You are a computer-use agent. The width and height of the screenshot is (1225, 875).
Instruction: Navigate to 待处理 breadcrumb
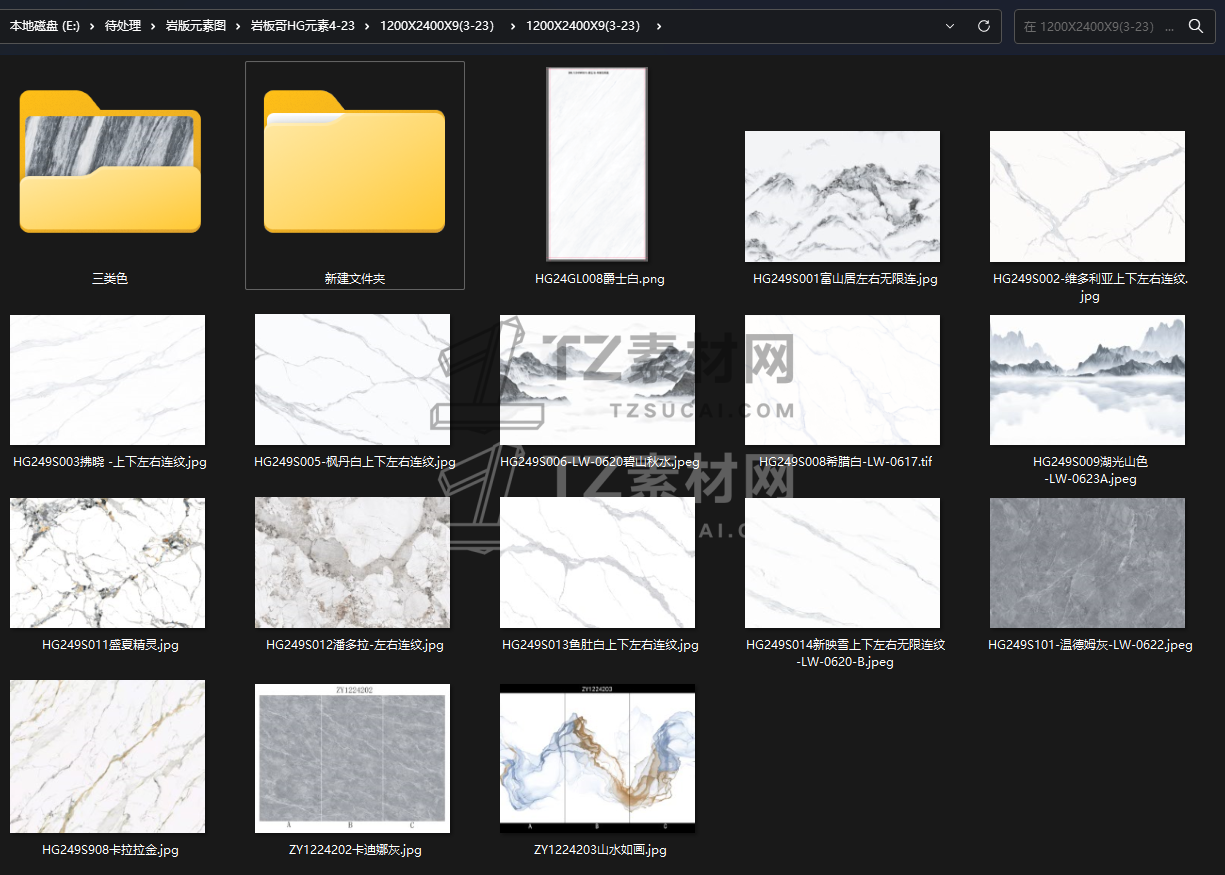[x=122, y=26]
